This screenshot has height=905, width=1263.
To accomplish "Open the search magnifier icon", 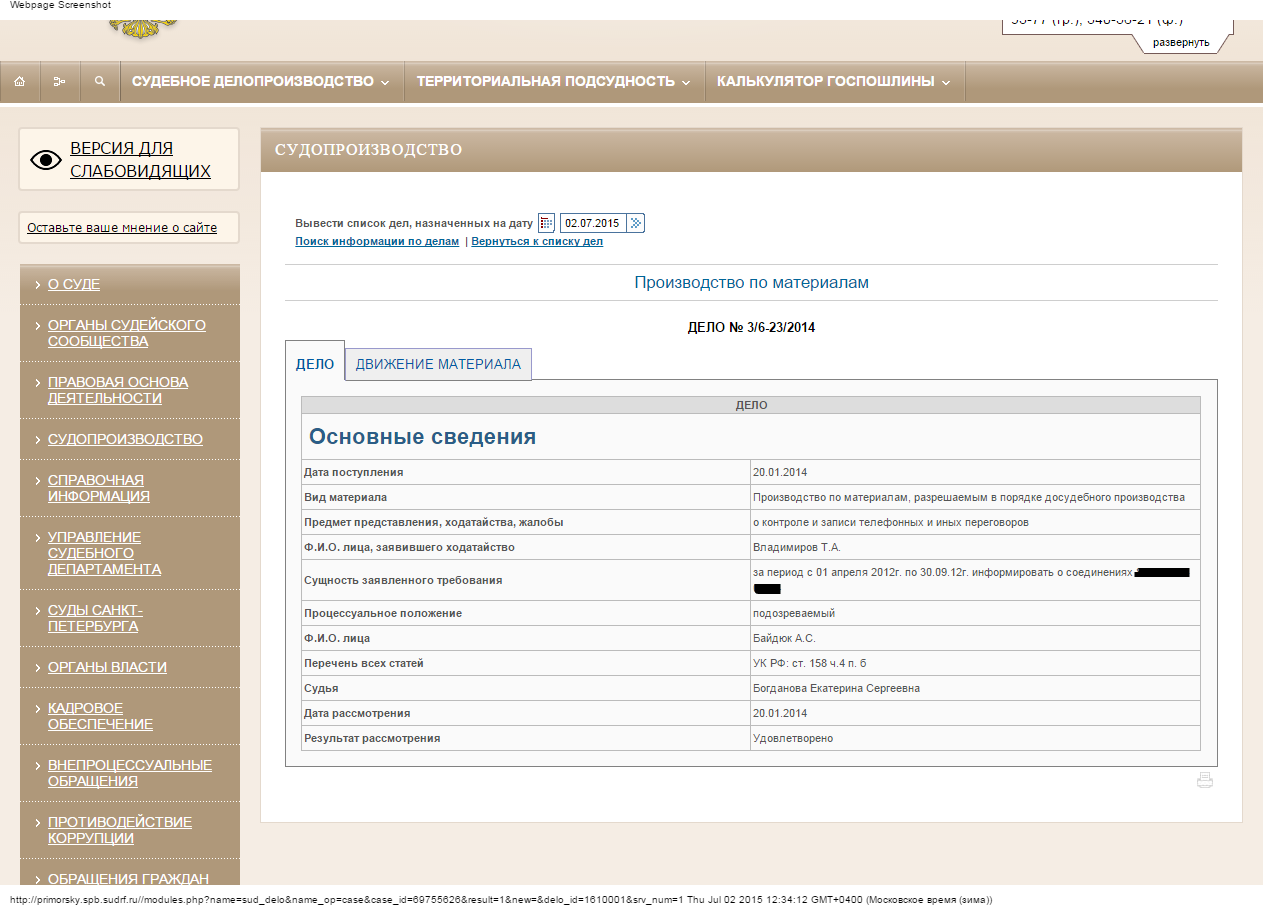I will point(100,82).
